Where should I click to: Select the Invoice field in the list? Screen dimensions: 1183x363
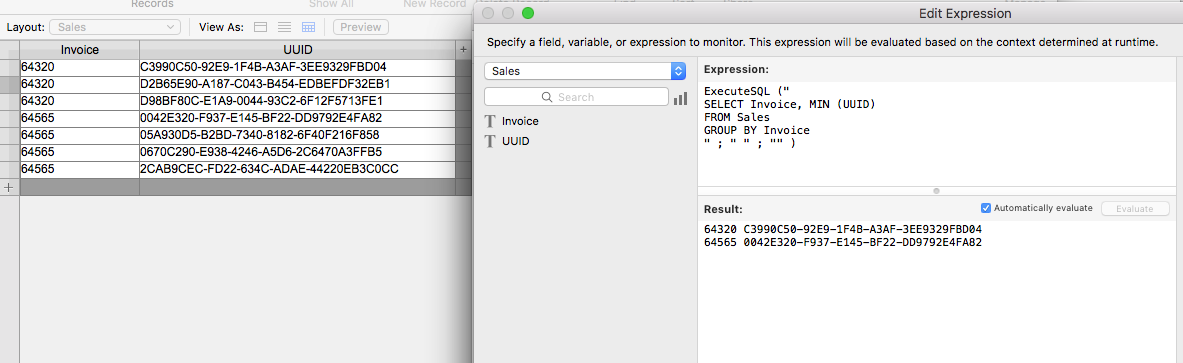[520, 121]
